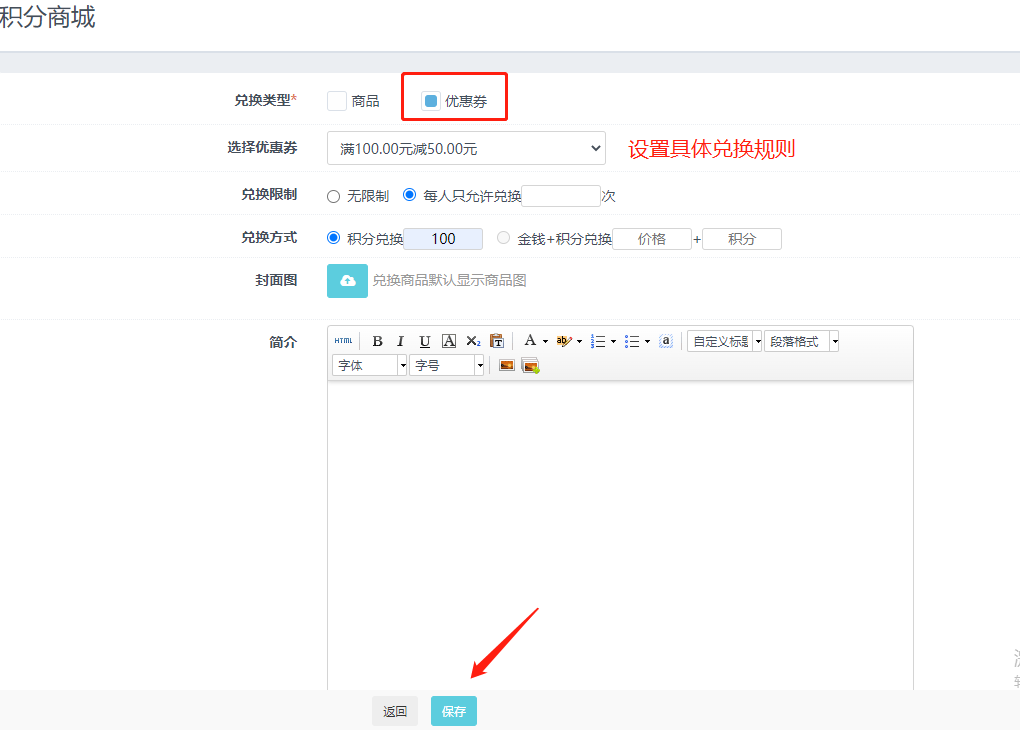Select the 无限制 radio option
This screenshot has height=730, width=1020.
334,197
